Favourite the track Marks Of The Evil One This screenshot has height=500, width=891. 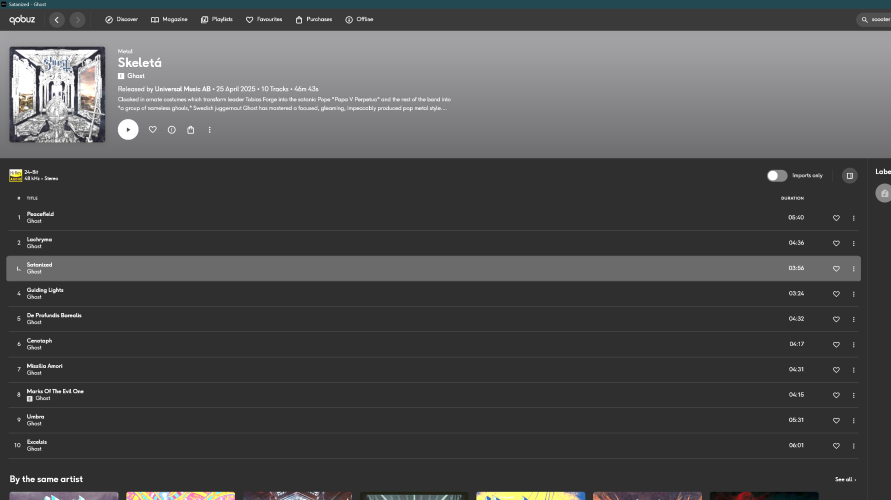pos(836,395)
